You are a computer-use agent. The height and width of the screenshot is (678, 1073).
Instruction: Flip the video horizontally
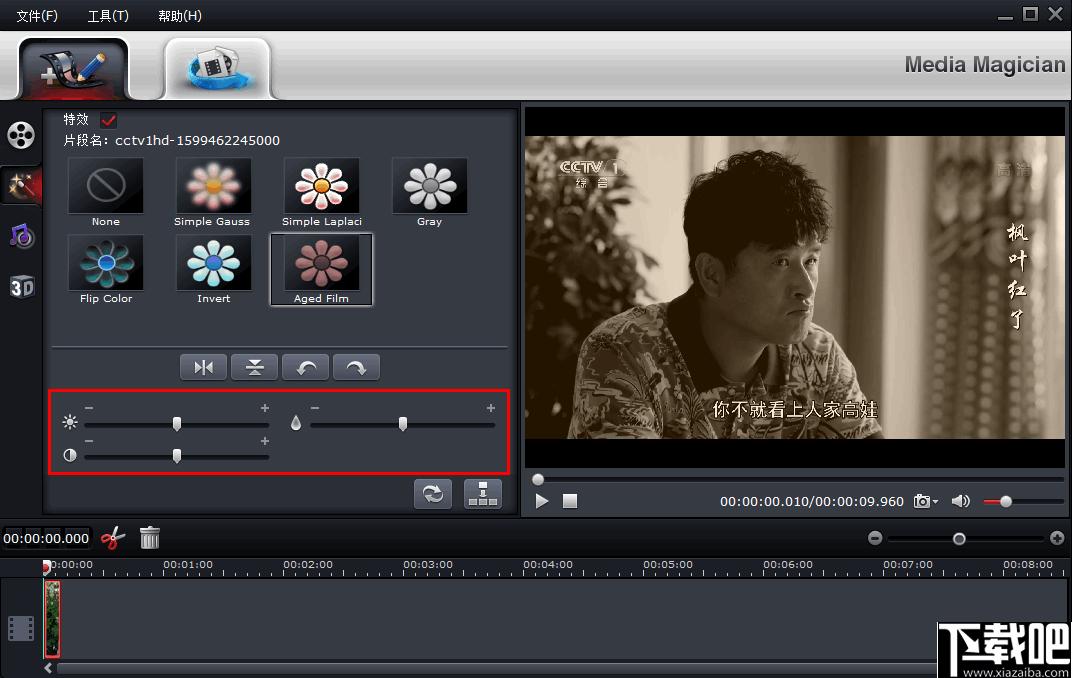coord(203,367)
